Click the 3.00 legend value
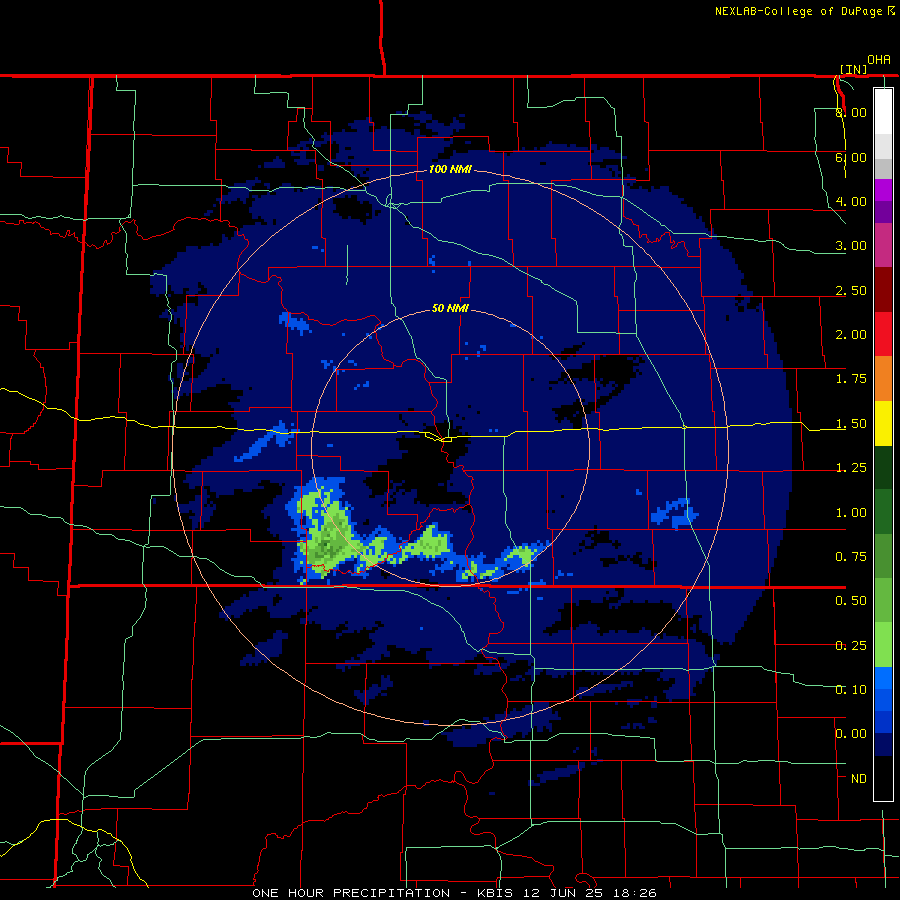The image size is (900, 900). [x=851, y=246]
